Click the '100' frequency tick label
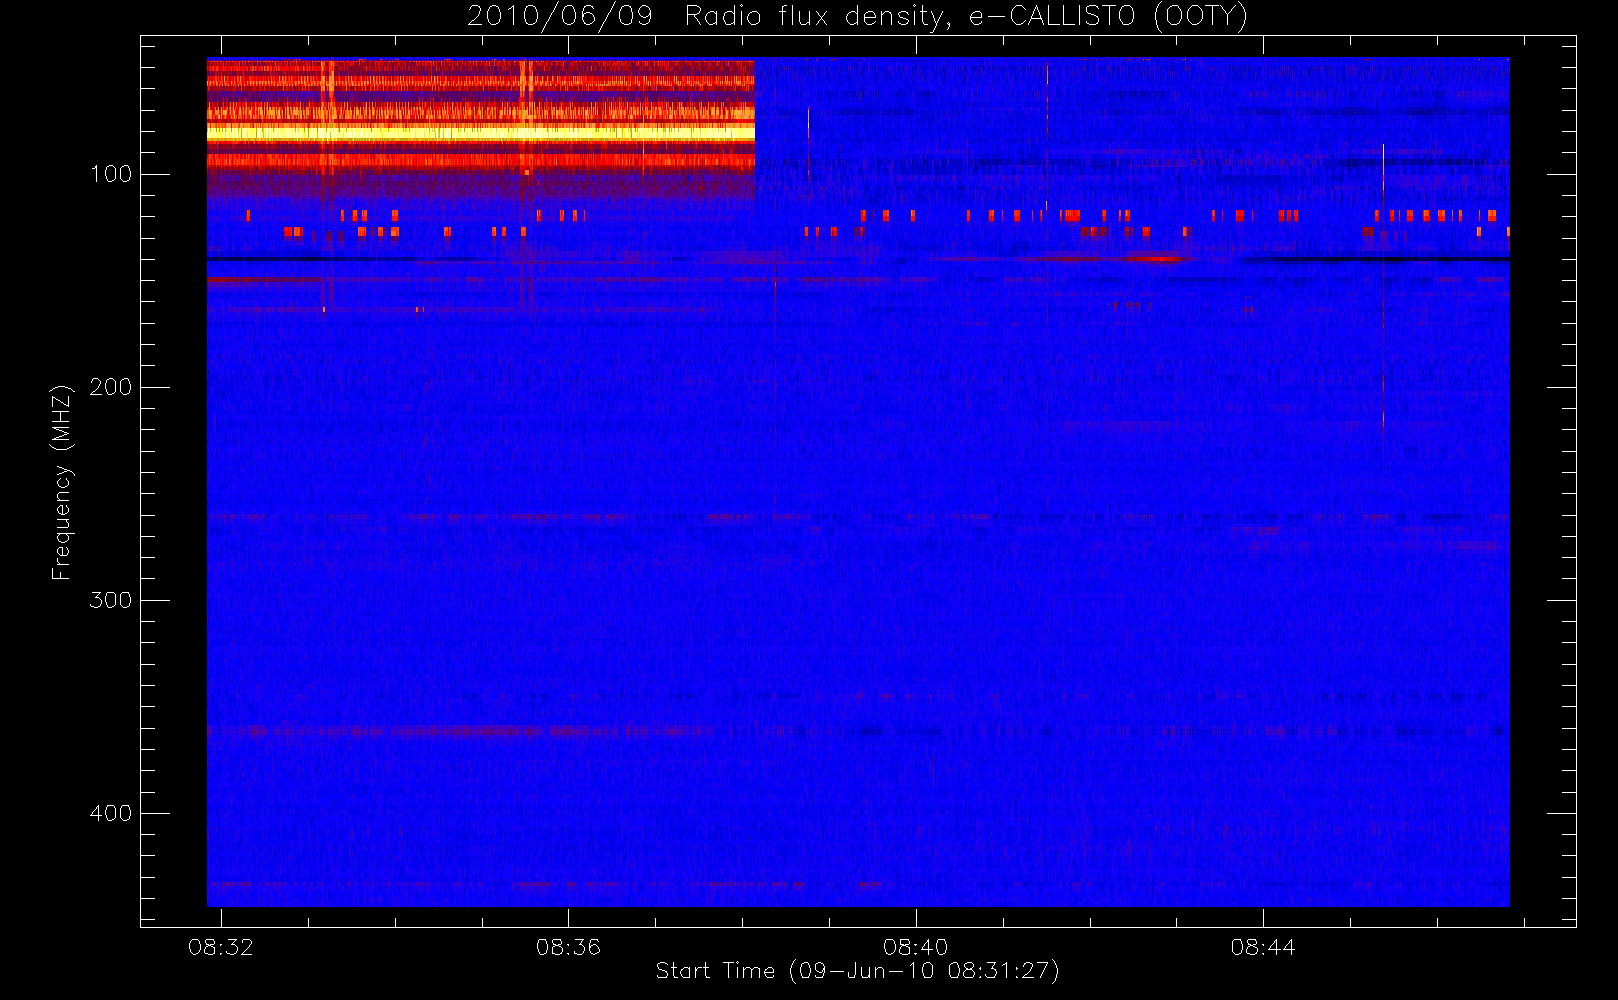 tap(111, 174)
